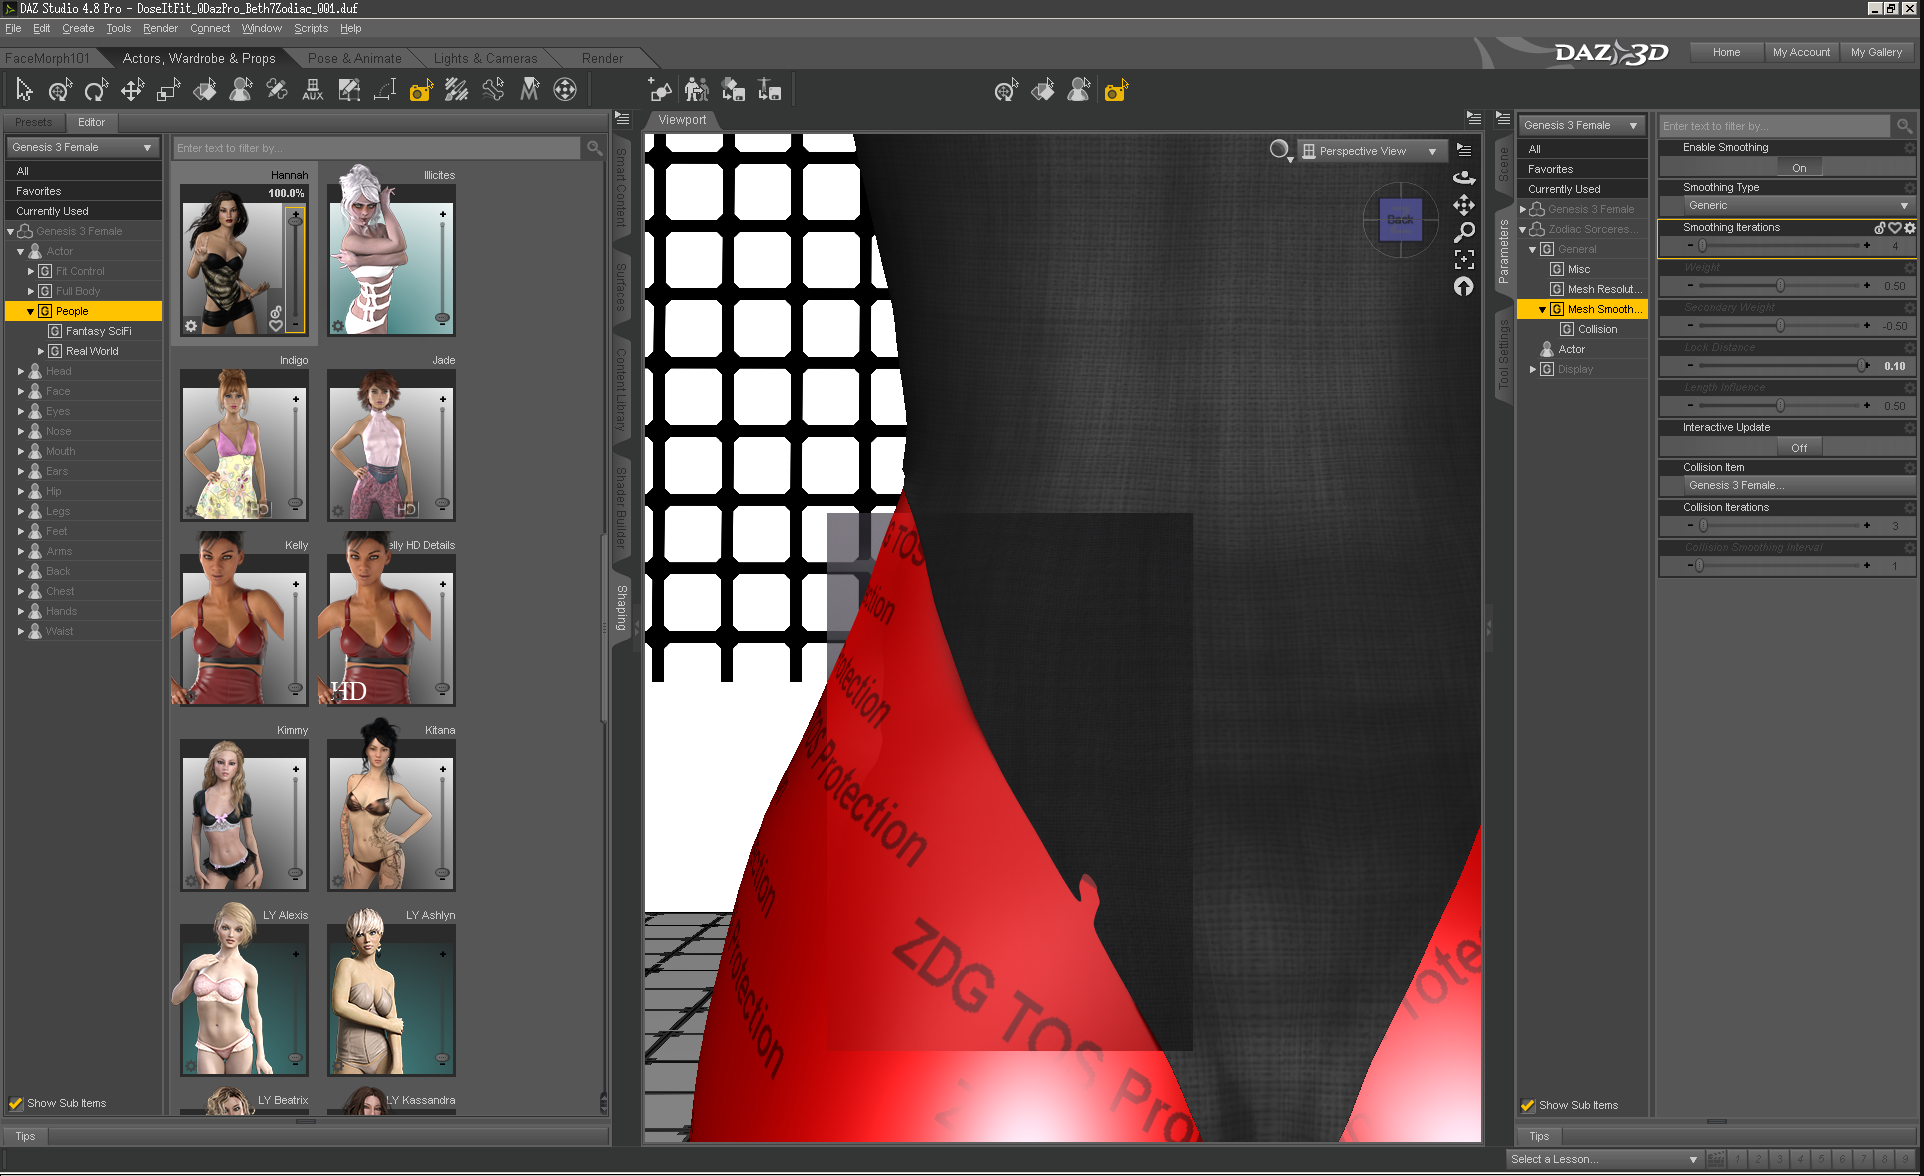The width and height of the screenshot is (1924, 1176).
Task: Open the Smoothing Type Generic dropdown
Action: [x=1796, y=206]
